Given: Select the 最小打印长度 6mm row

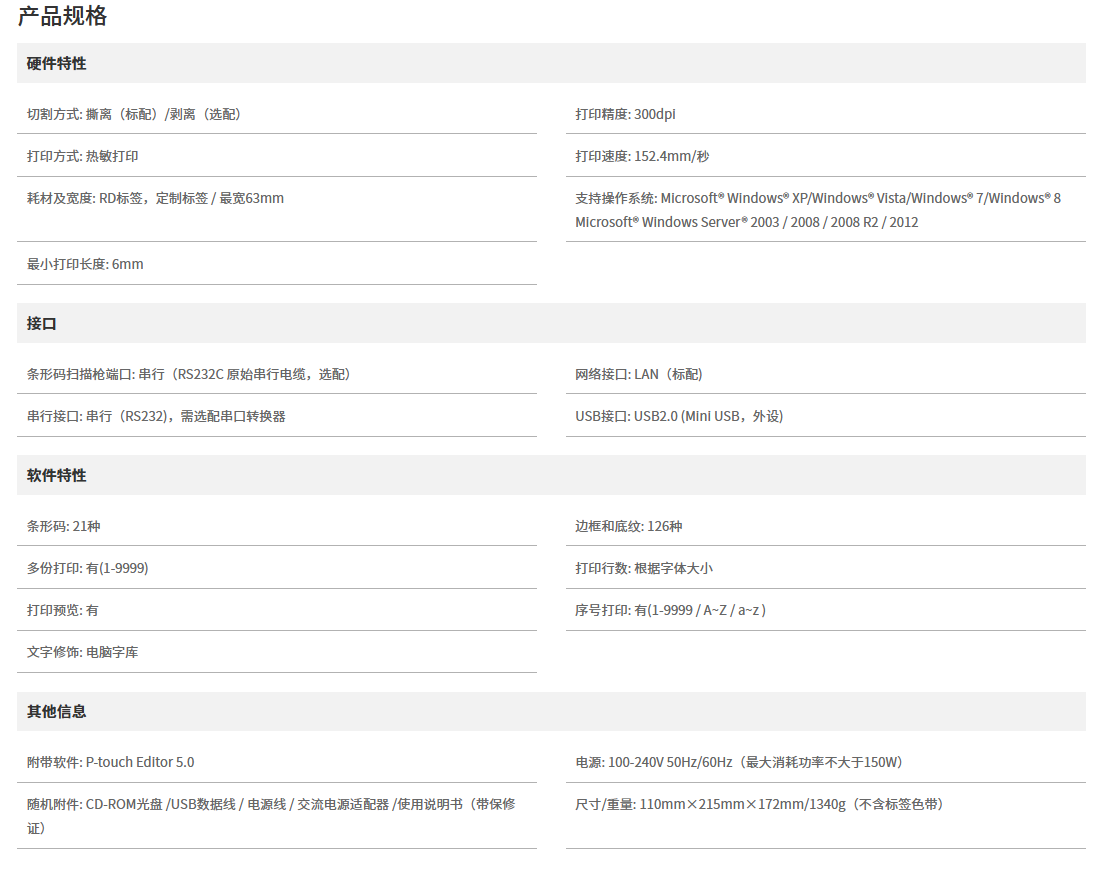Looking at the screenshot, I should 85,264.
